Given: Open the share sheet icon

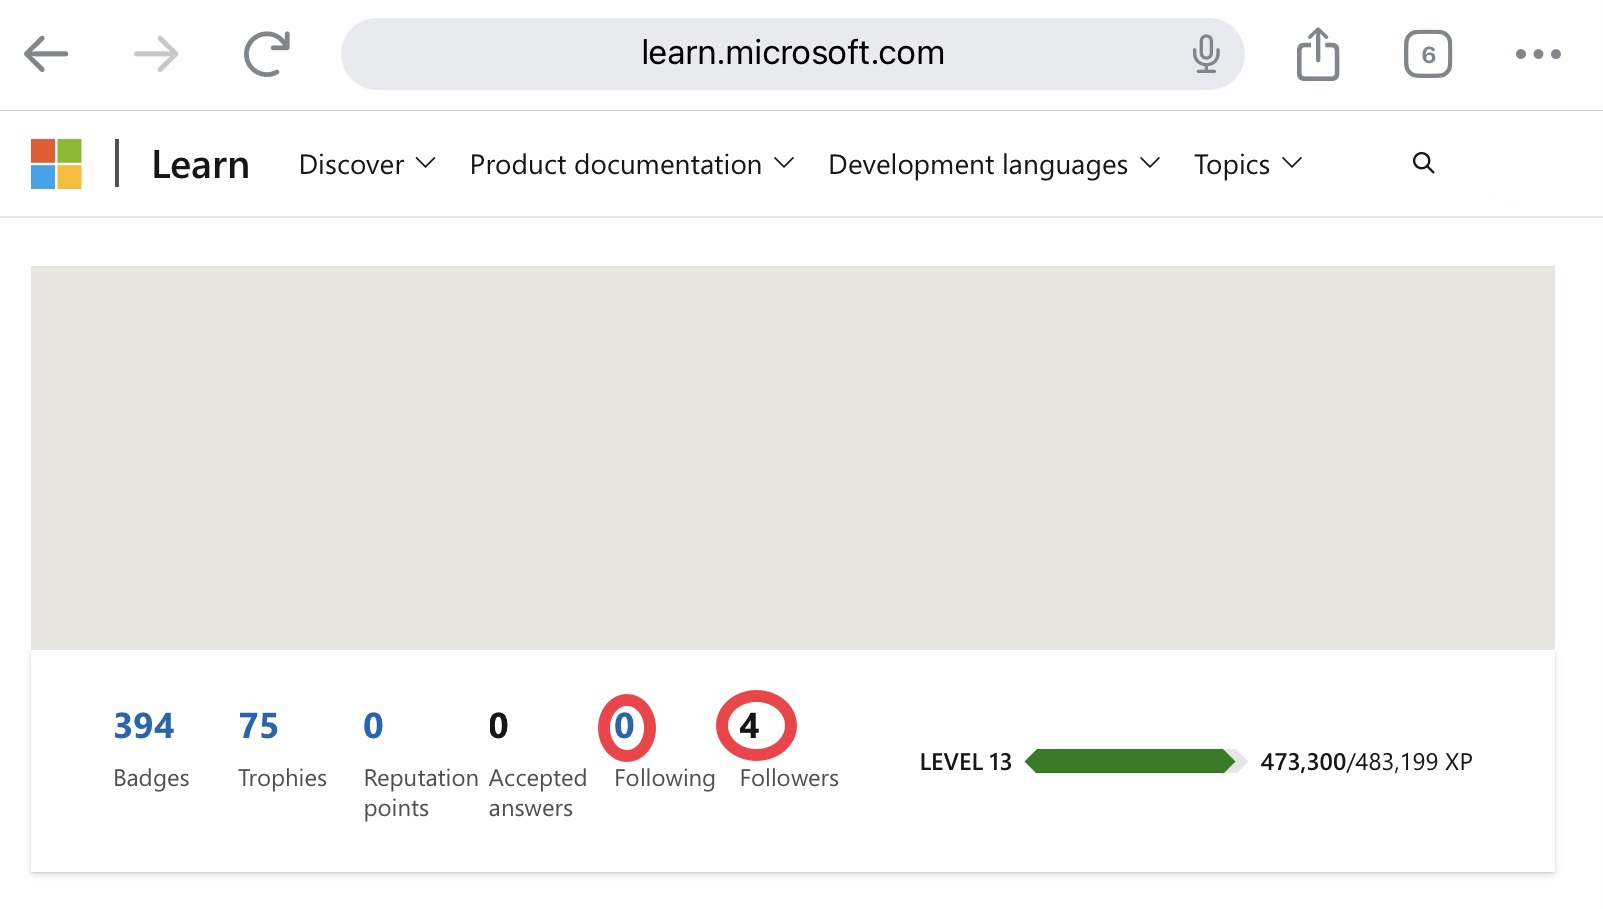Looking at the screenshot, I should 1318,54.
